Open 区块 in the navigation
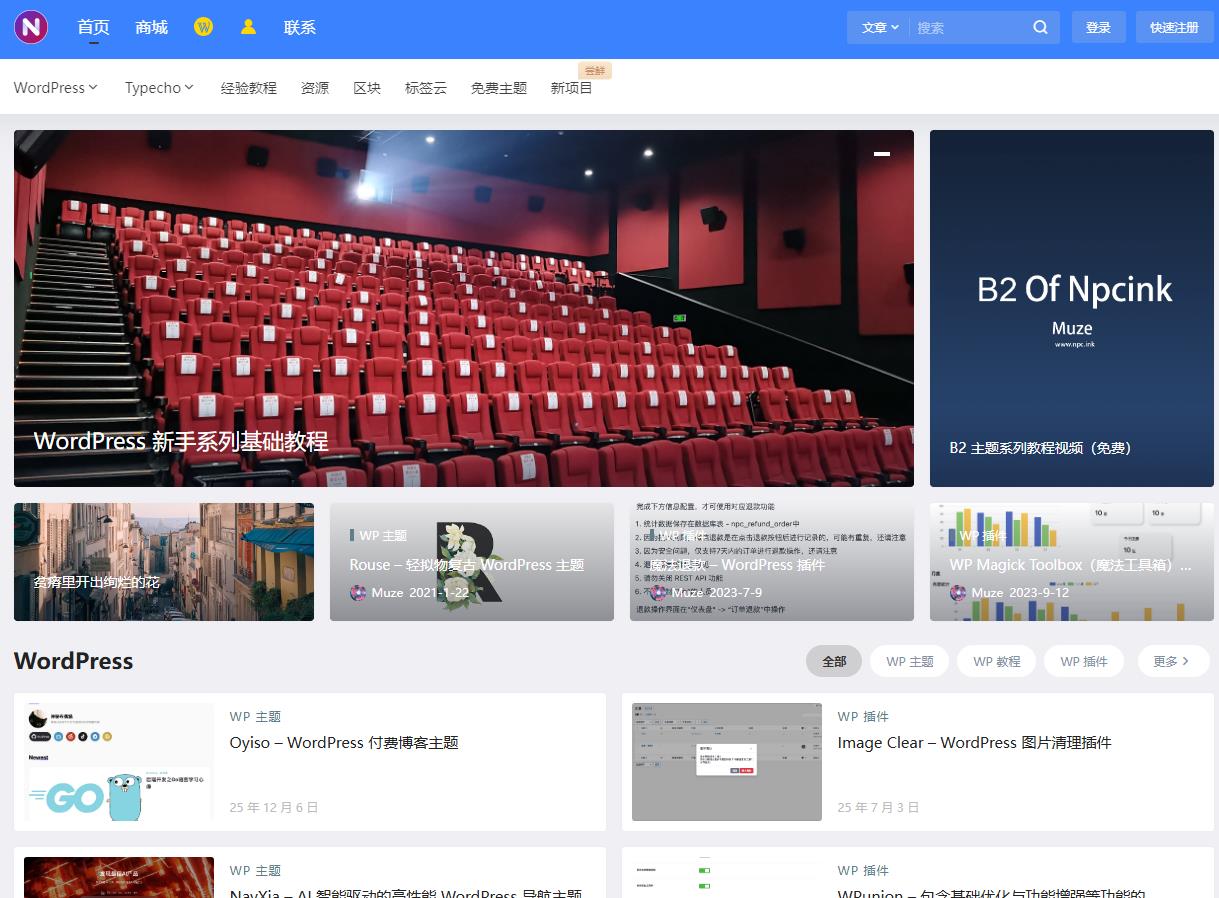 [x=367, y=87]
